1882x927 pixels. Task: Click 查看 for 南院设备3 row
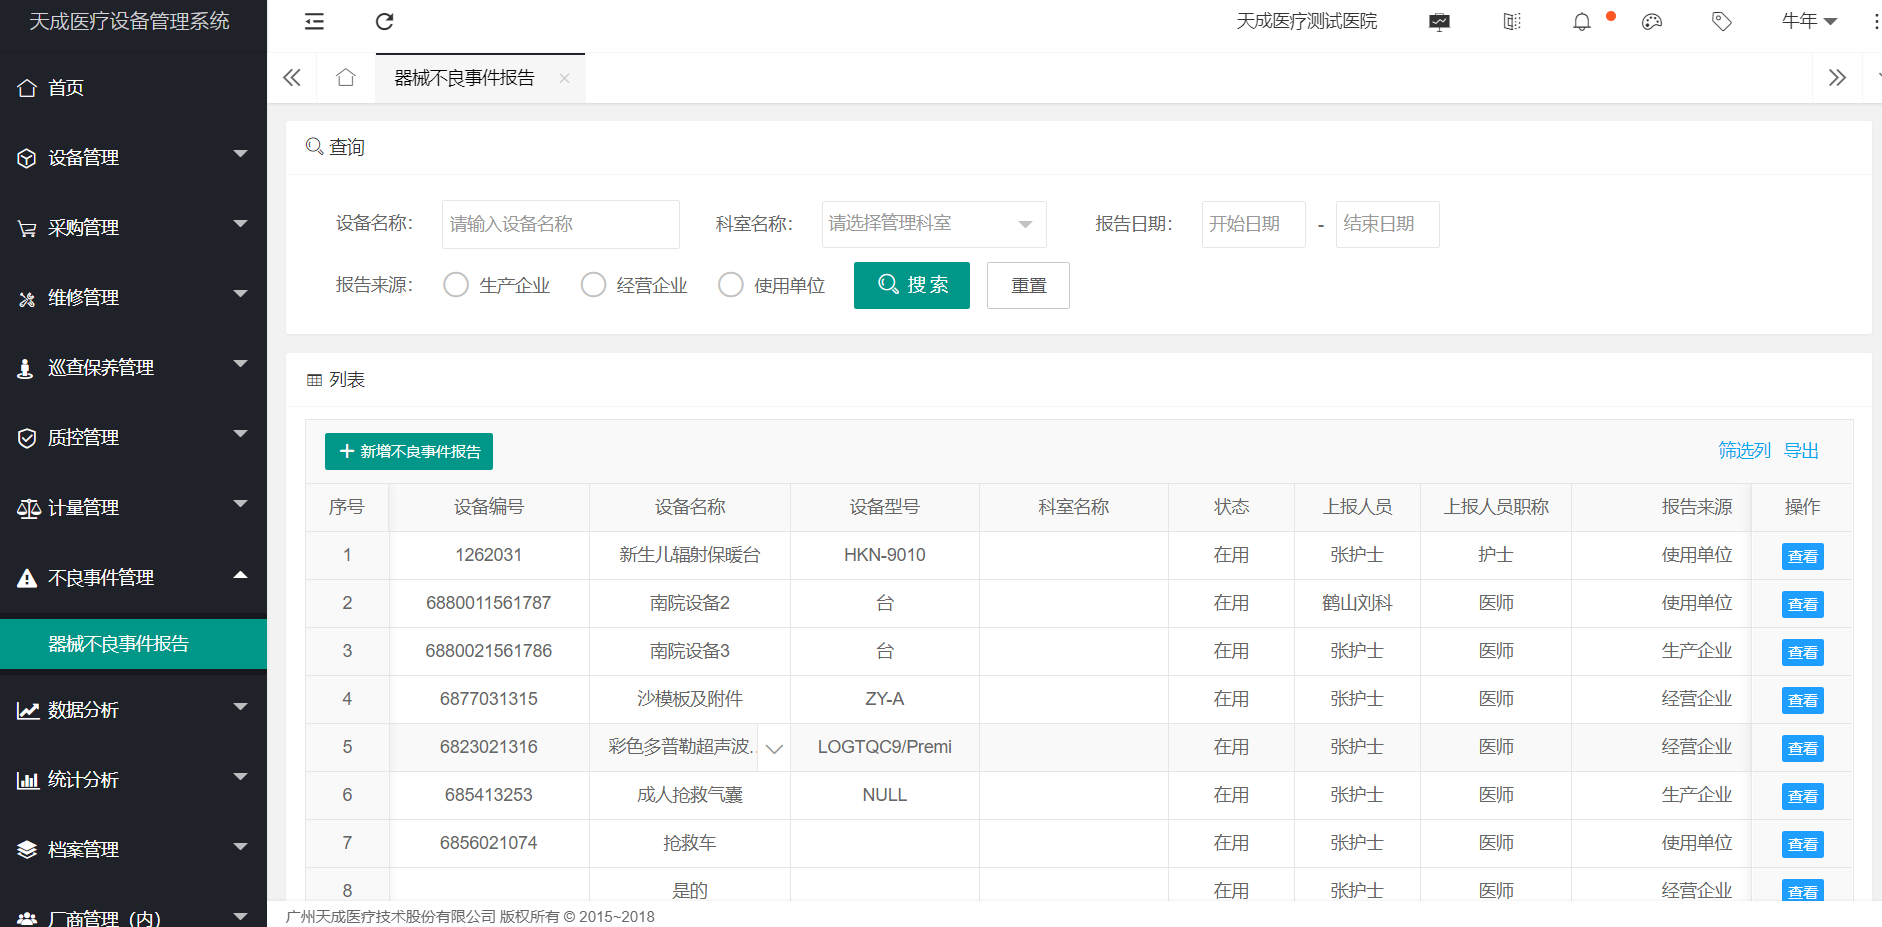(1803, 652)
